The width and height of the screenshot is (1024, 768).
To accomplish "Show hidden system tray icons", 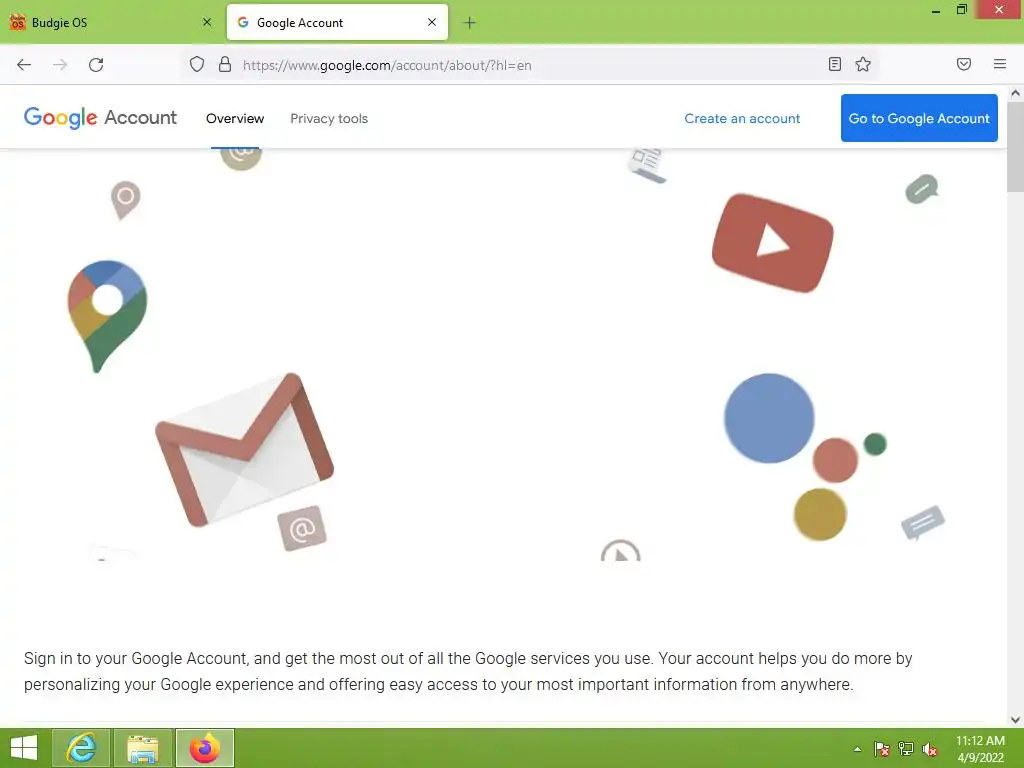I will 857,749.
